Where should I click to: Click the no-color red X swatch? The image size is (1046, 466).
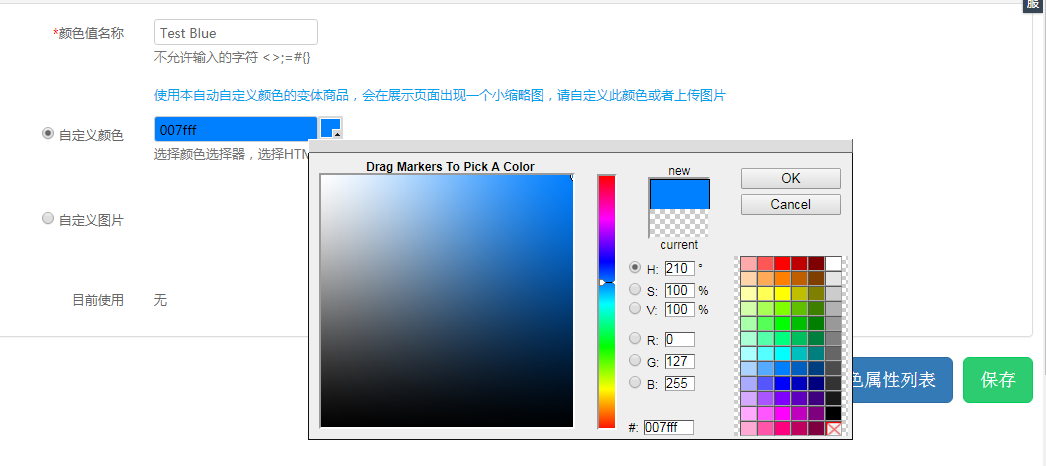coord(834,429)
